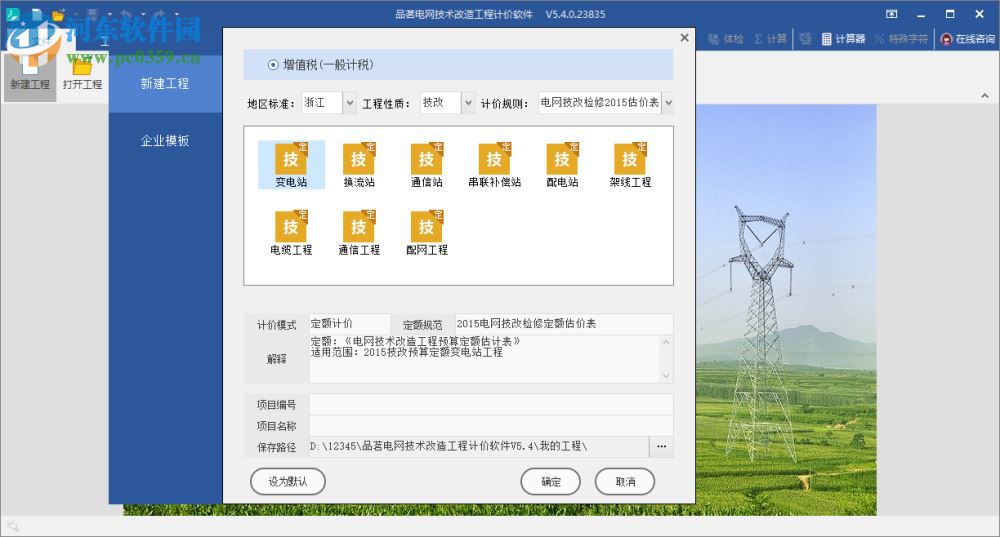Image resolution: width=1000 pixels, height=537 pixels.
Task: Click the 项目编号 input field
Action: point(490,404)
